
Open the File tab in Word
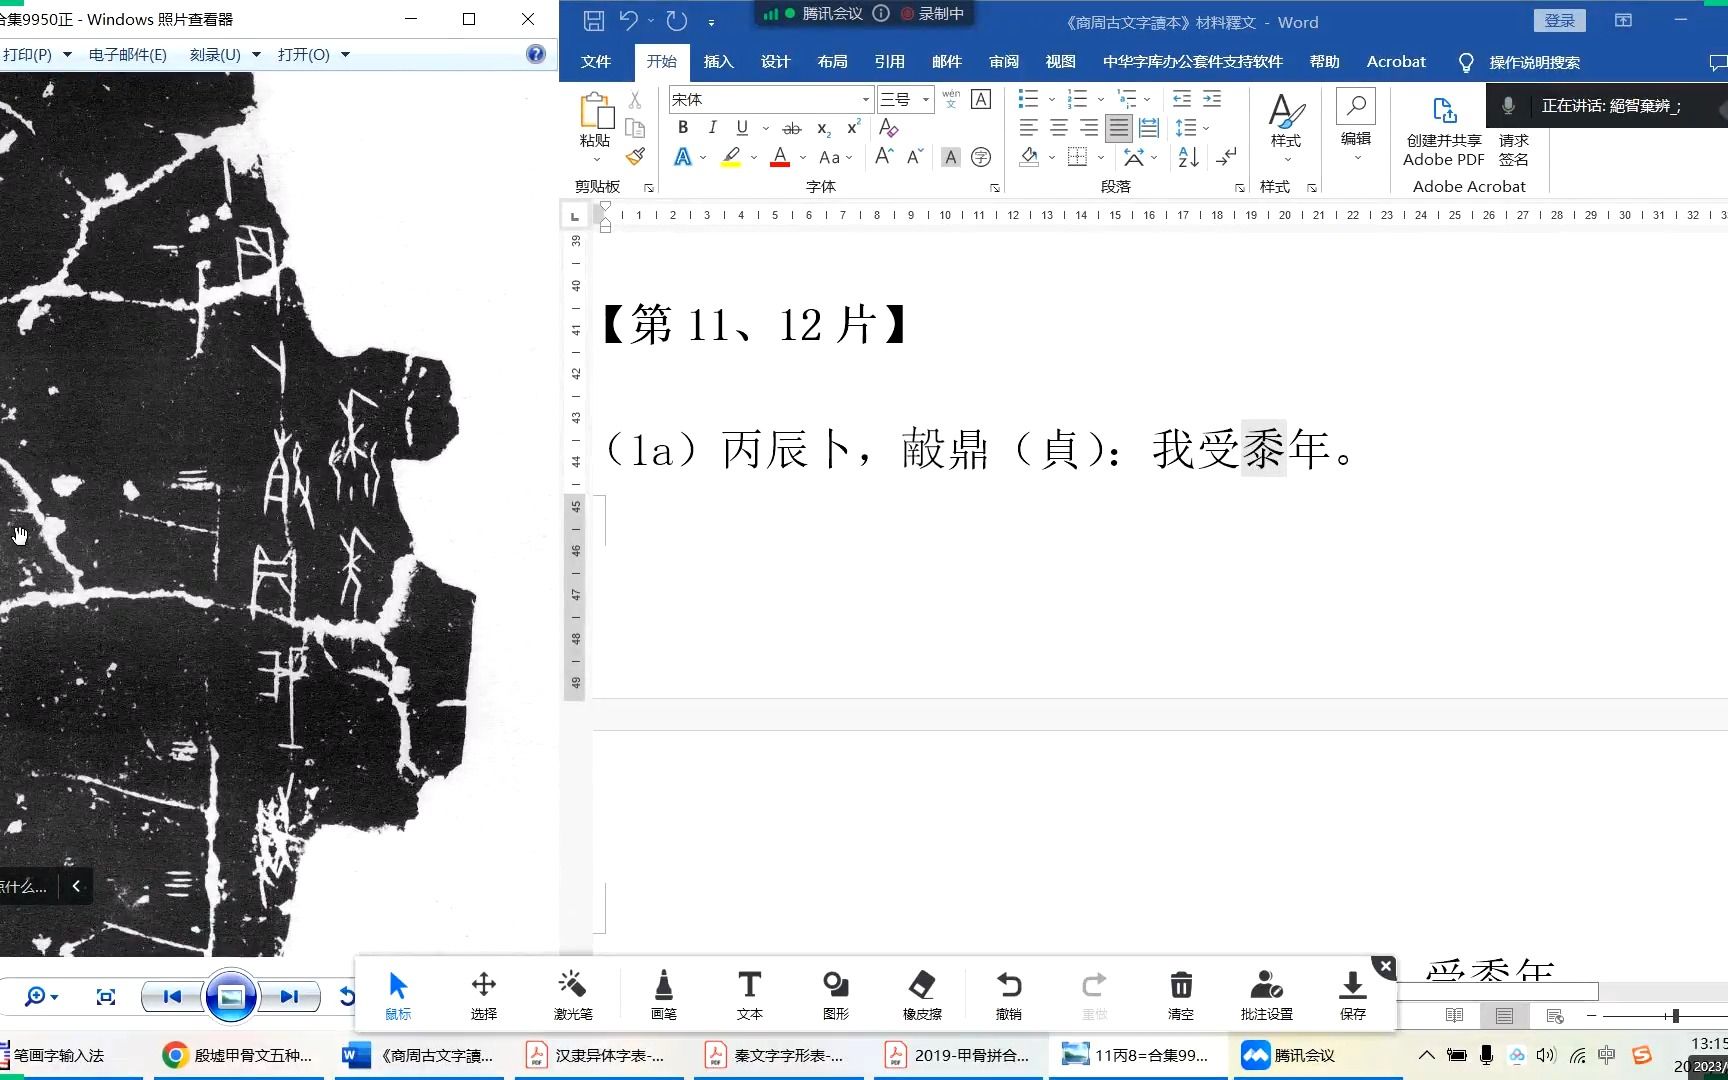(596, 62)
